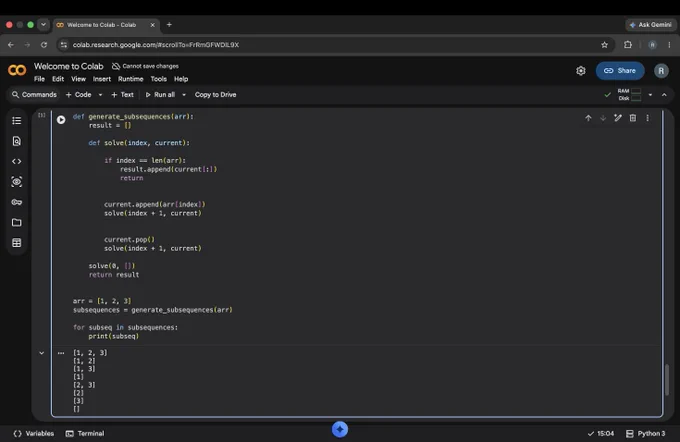
Task: Open the Runtime menu
Action: (x=131, y=79)
